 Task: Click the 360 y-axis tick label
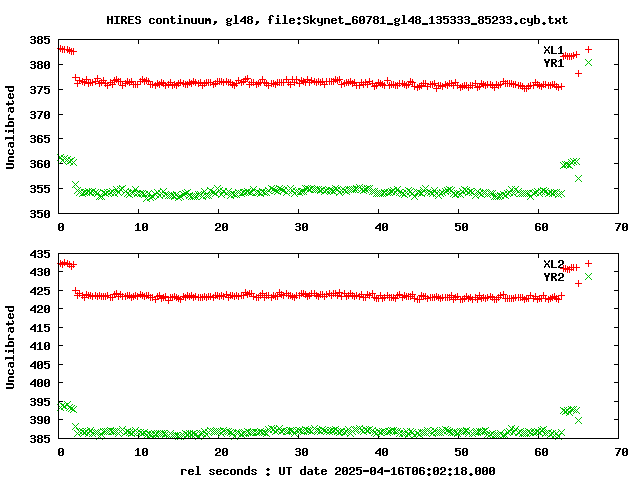[40, 164]
